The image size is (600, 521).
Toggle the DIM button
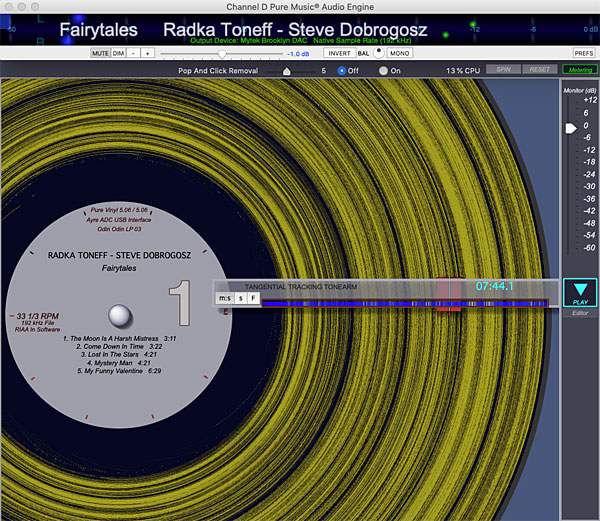(118, 53)
